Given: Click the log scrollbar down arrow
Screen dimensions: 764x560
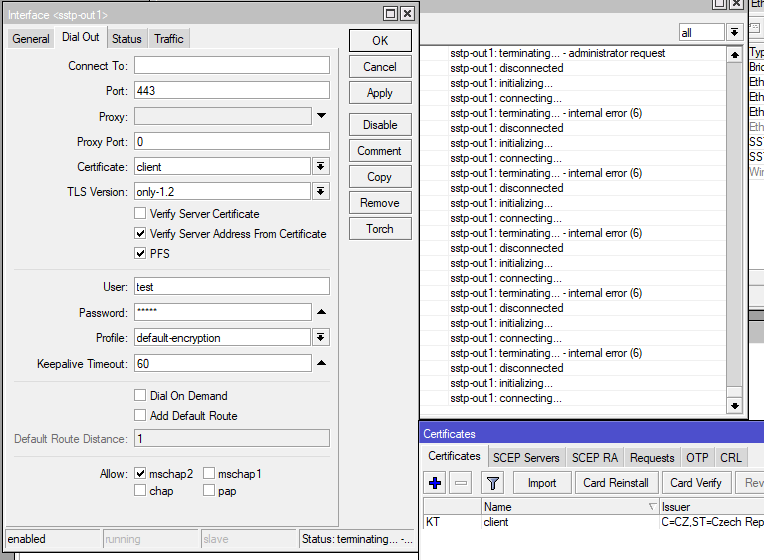Looking at the screenshot, I should coord(734,405).
